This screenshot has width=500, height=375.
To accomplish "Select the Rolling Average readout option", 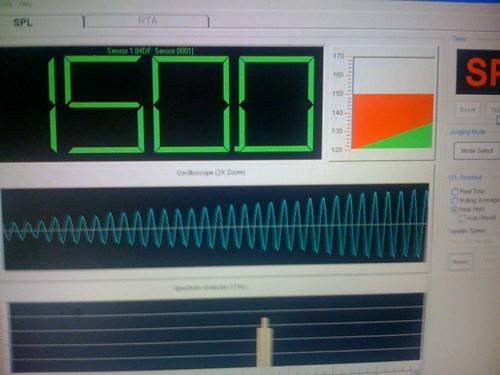I will 455,200.
